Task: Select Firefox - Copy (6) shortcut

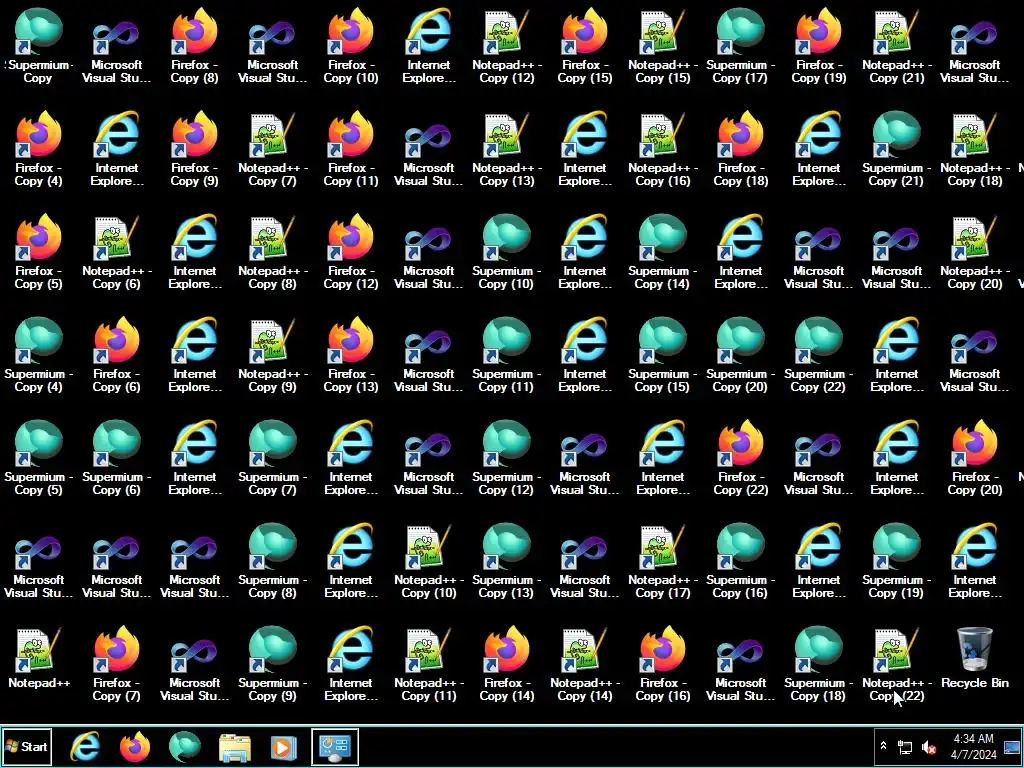Action: coord(116,355)
